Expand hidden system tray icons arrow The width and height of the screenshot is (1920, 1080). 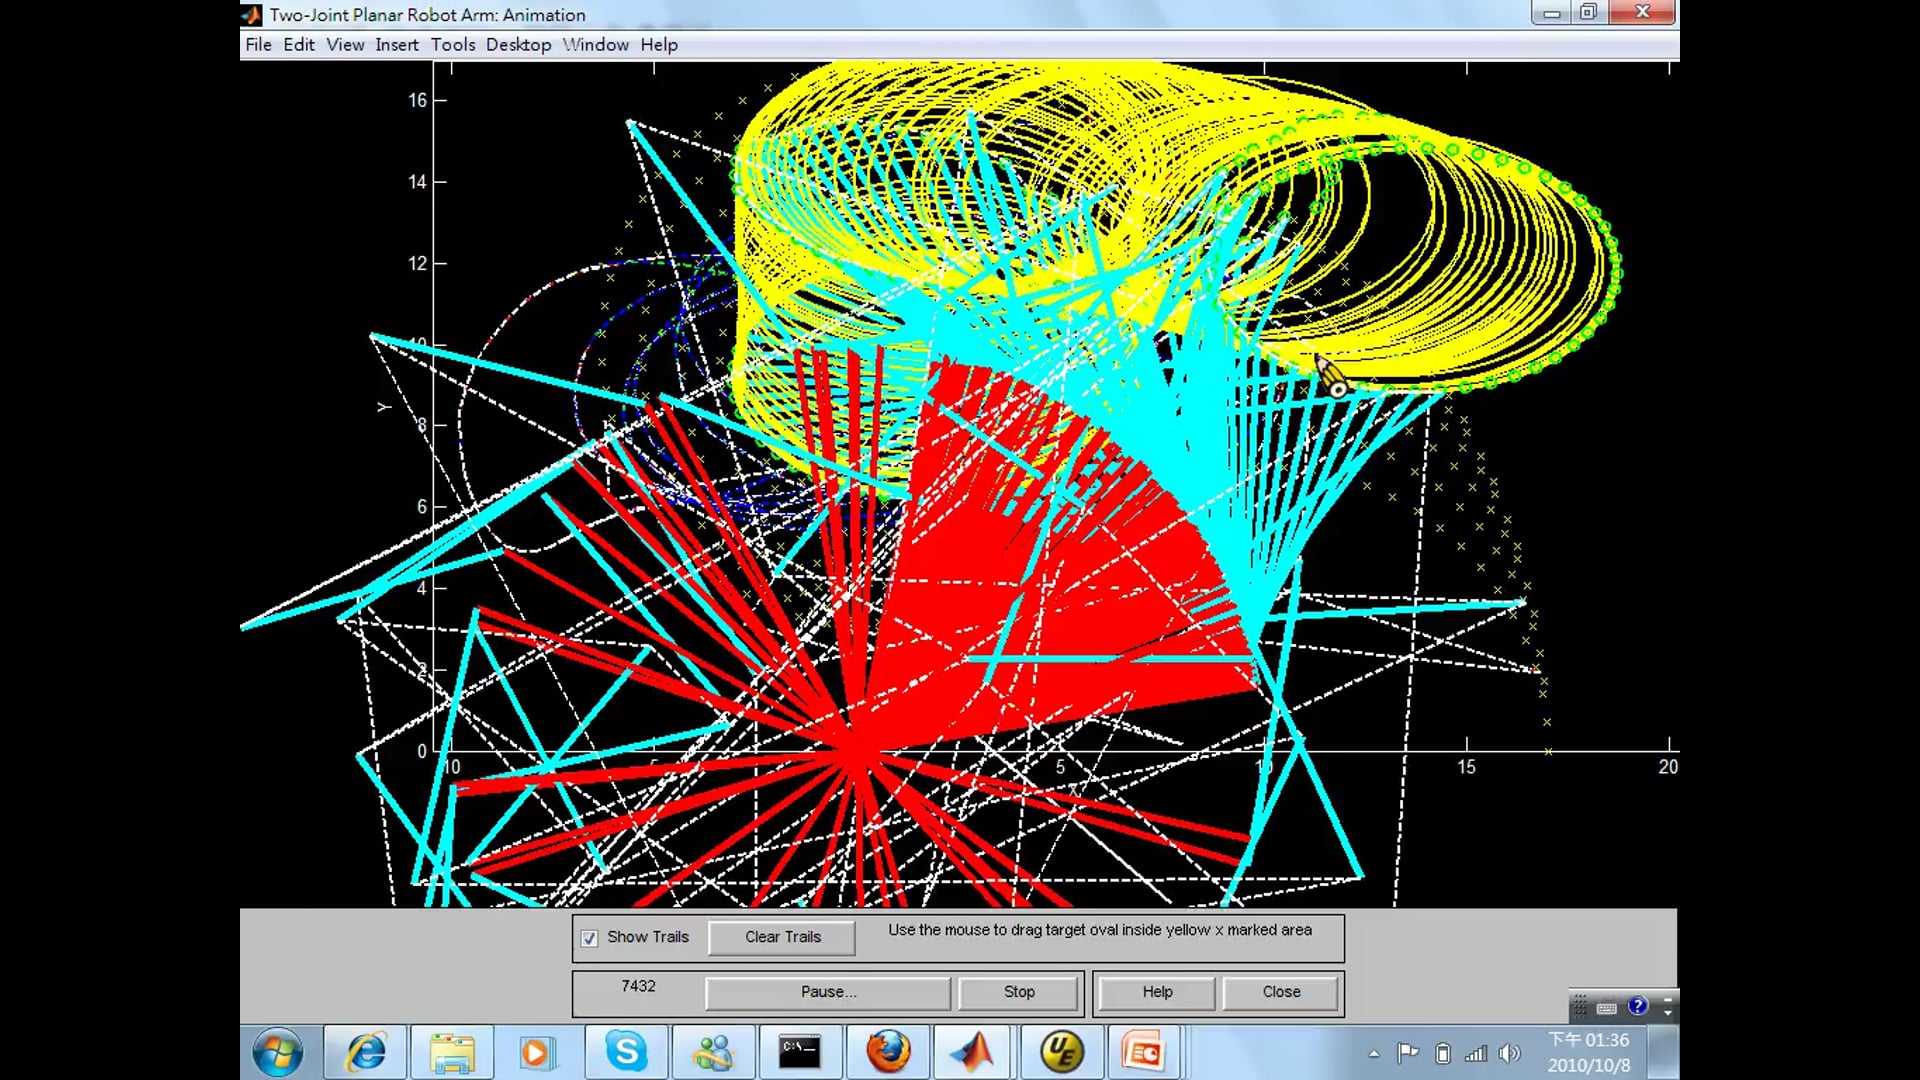[x=1374, y=1053]
